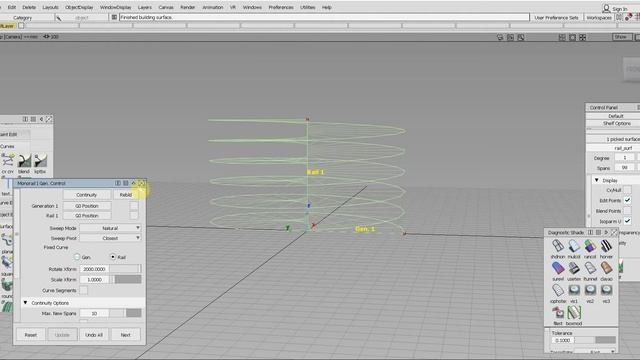640x360 pixels.
Task: Choose the purple surface evaluation shader
Action: coord(558,268)
